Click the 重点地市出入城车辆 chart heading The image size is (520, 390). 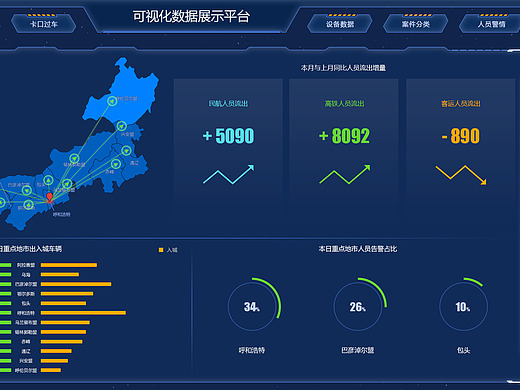[33, 249]
